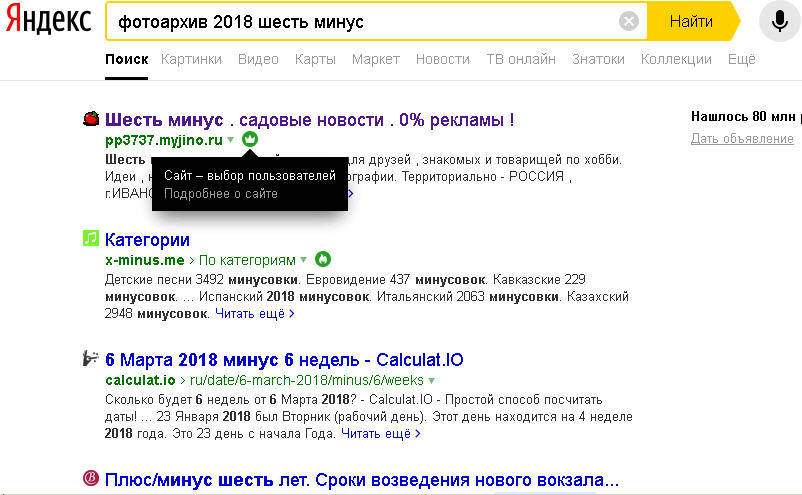Open the Ещё menu in search tabs
Image resolution: width=802 pixels, height=495 pixels.
pos(742,59)
